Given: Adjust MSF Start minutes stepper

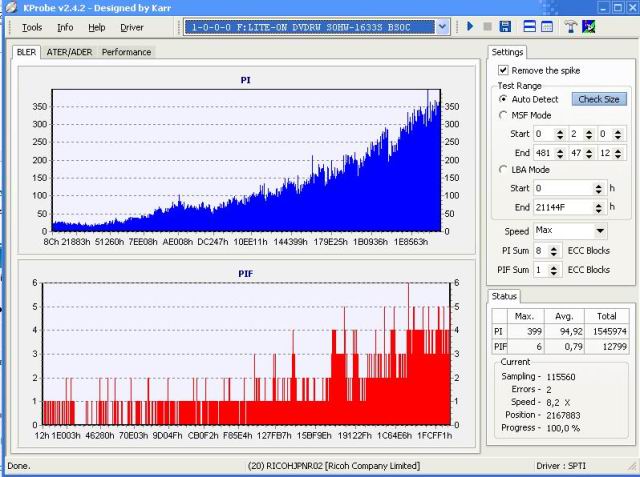Looking at the screenshot, I should [560, 134].
